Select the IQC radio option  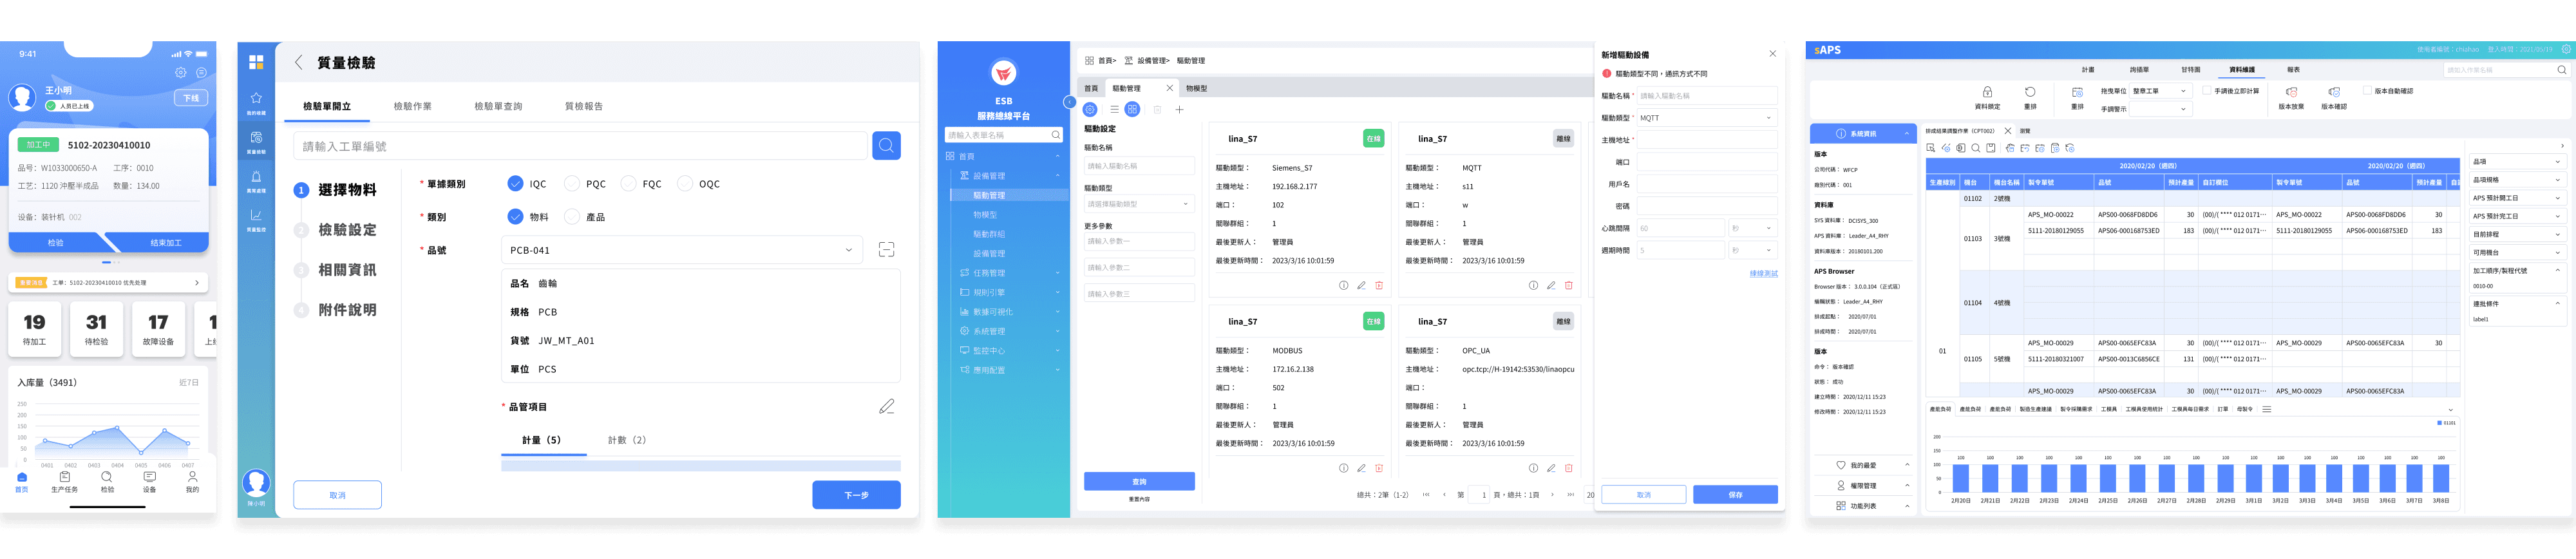tap(515, 184)
